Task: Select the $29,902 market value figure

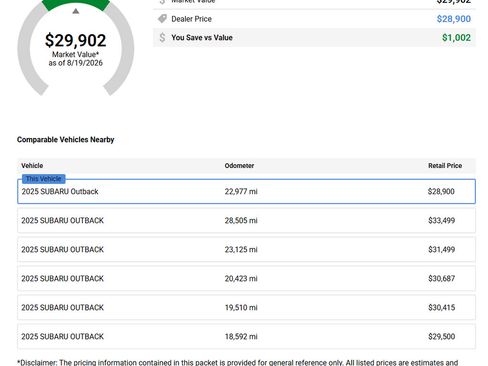Action: (76, 40)
